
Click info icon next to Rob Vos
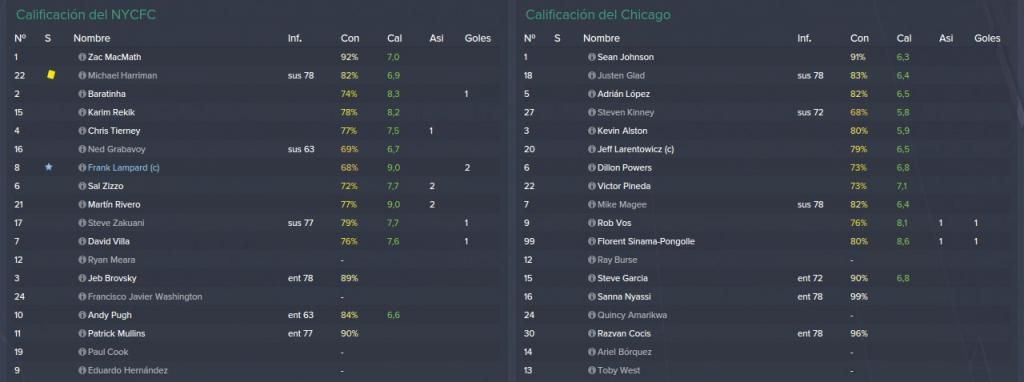(592, 223)
